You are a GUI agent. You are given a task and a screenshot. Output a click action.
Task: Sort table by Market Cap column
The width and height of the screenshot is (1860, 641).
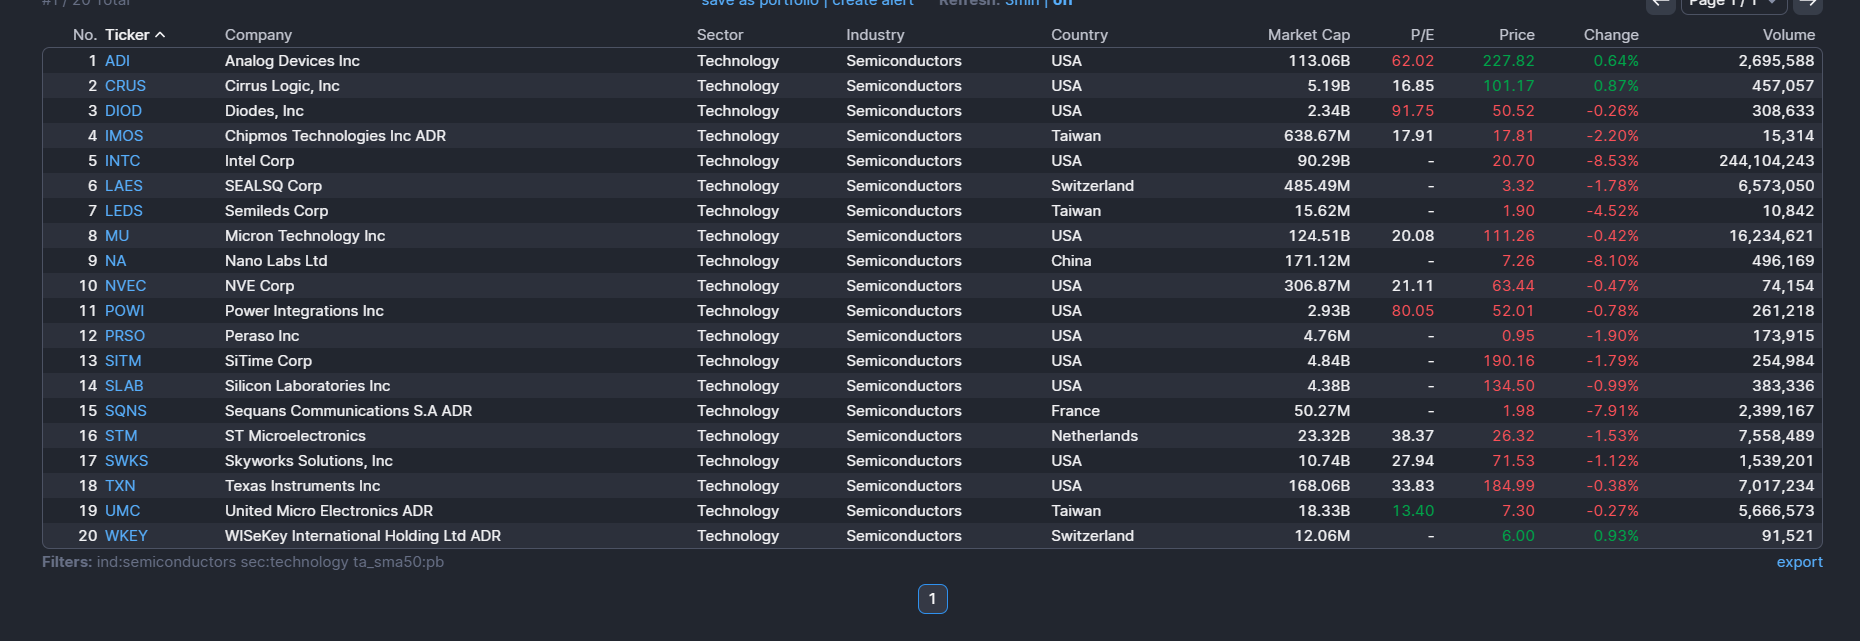1308,35
